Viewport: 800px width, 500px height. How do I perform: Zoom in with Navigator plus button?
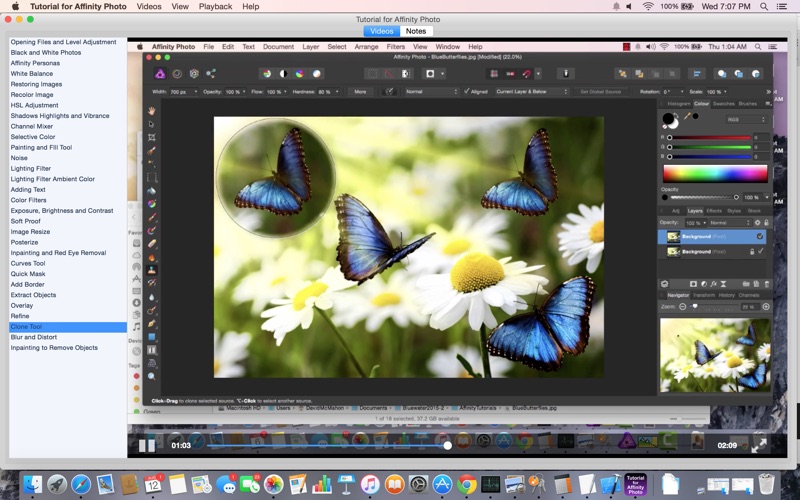[x=766, y=307]
